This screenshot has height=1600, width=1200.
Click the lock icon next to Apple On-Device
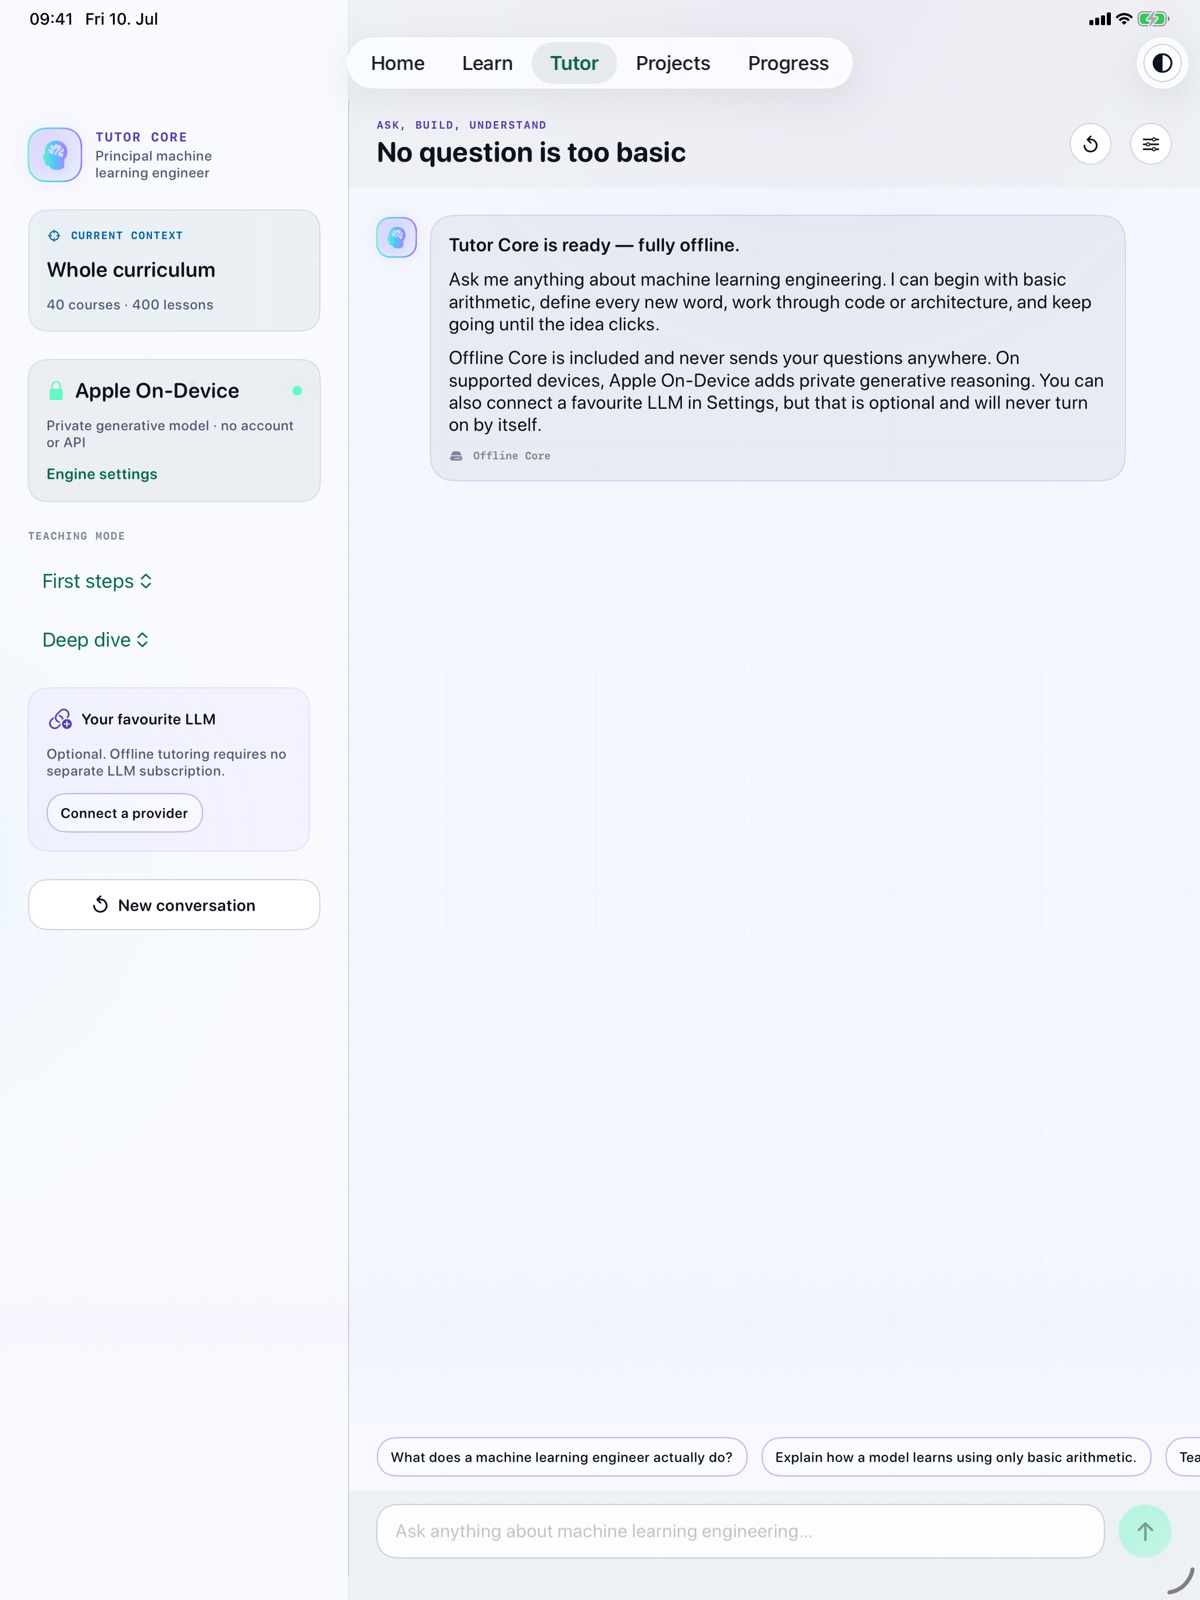coord(56,391)
